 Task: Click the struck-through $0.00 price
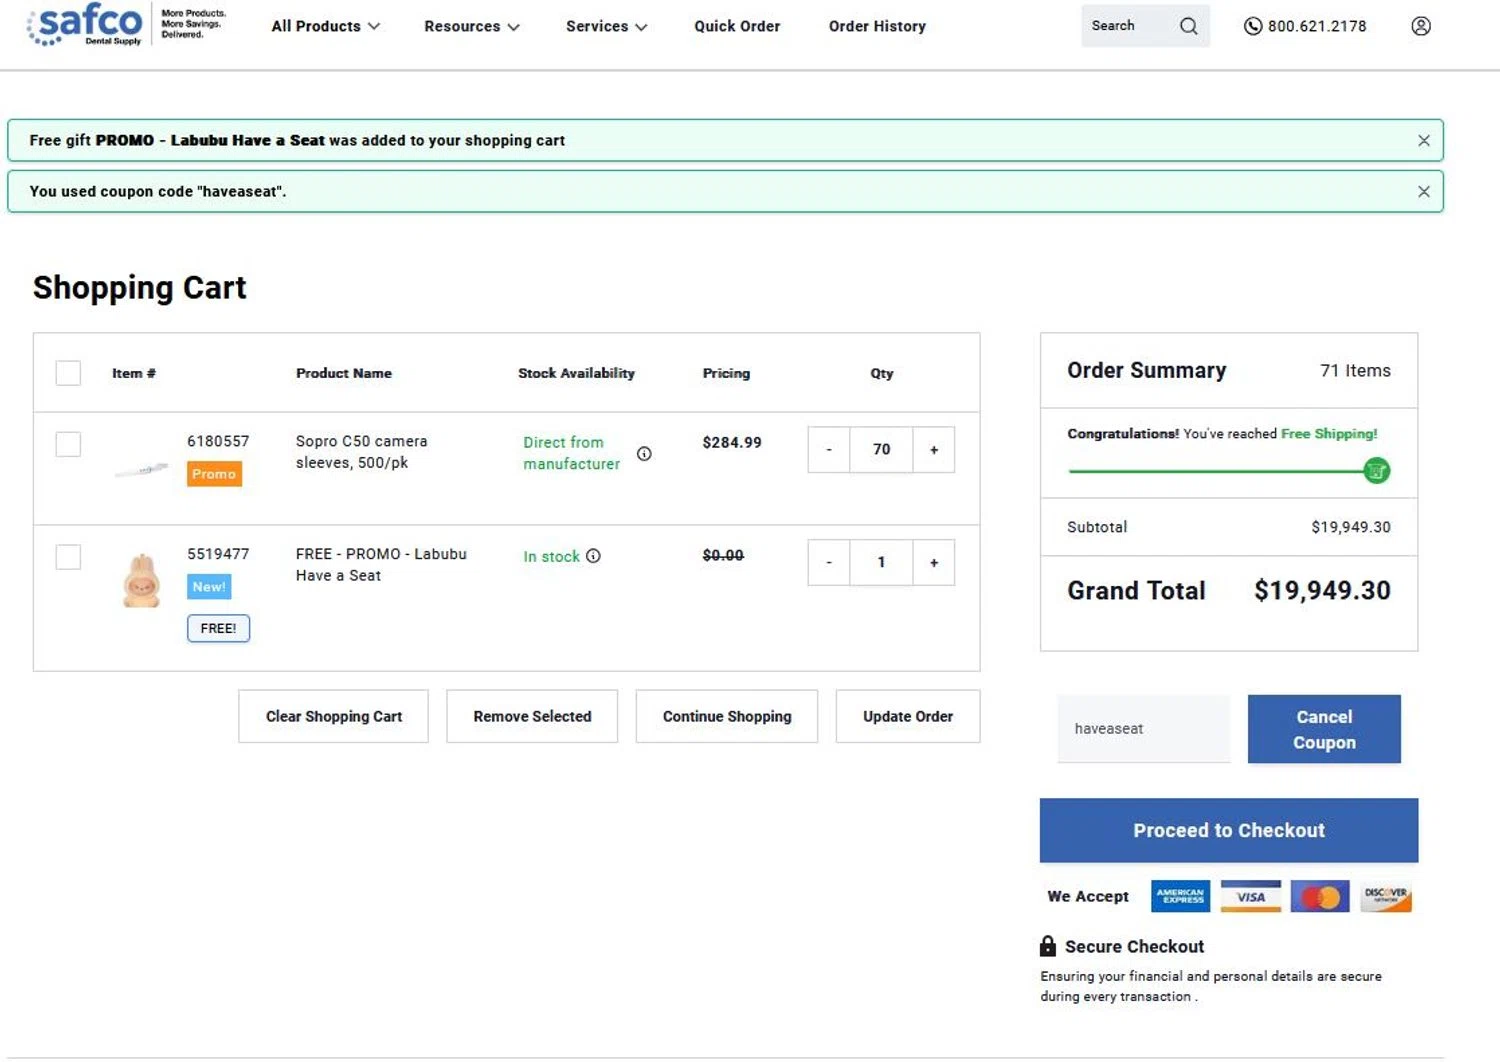pyautogui.click(x=723, y=555)
